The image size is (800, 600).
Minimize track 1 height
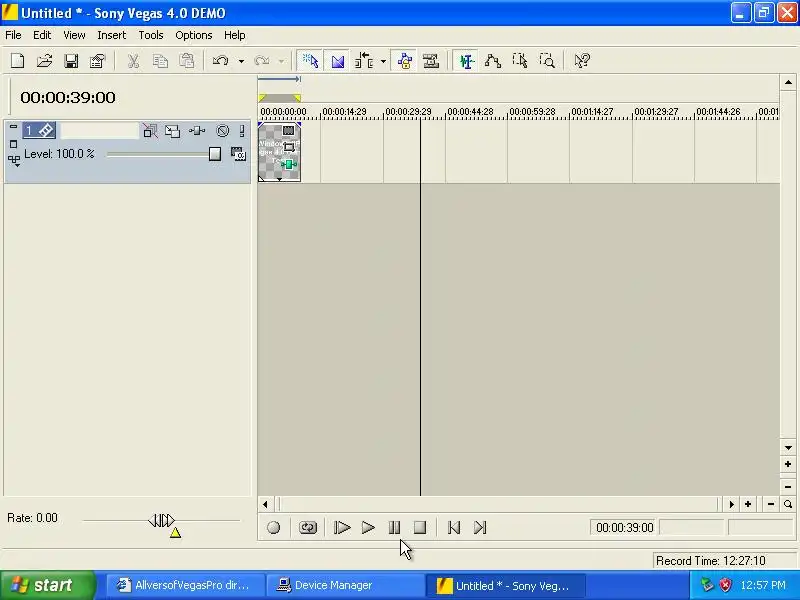(x=13, y=127)
